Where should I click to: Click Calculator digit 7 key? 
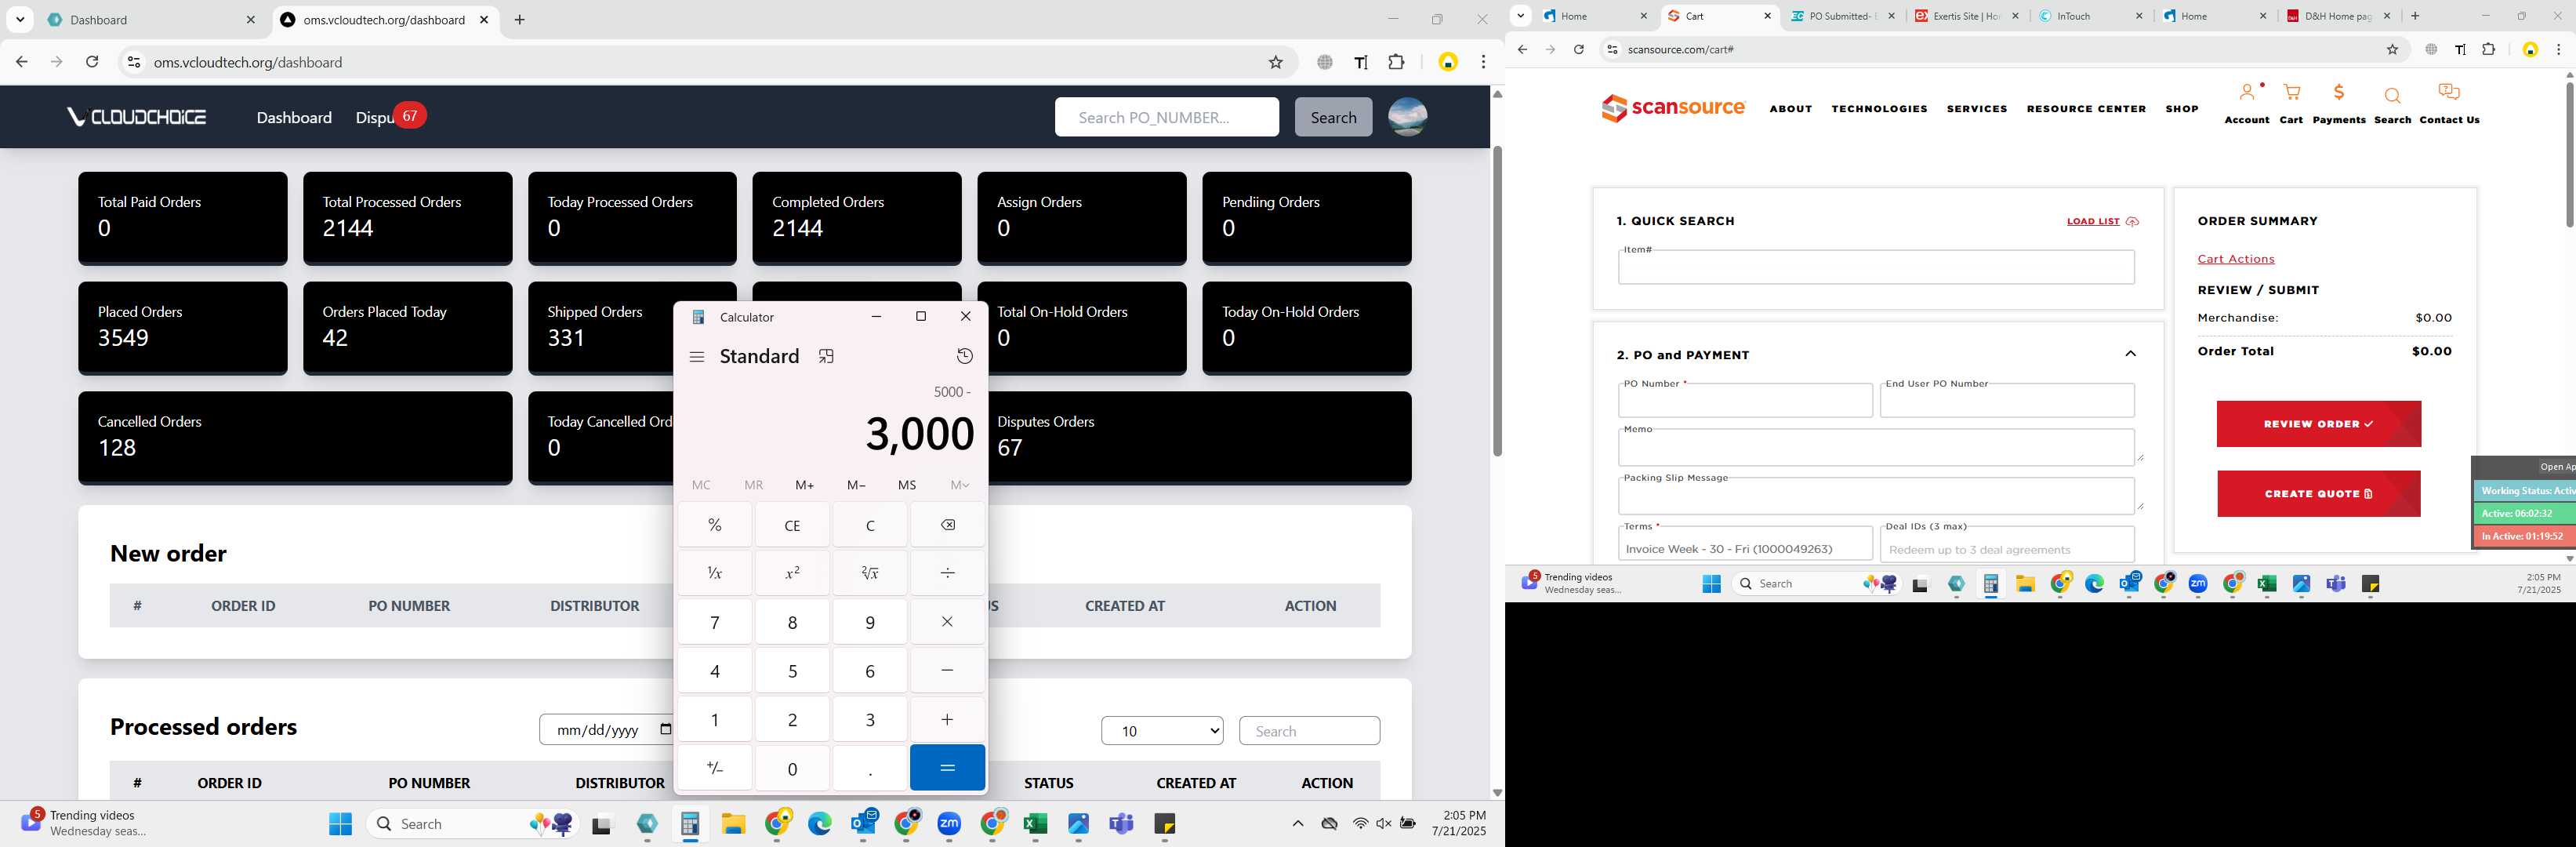(715, 622)
